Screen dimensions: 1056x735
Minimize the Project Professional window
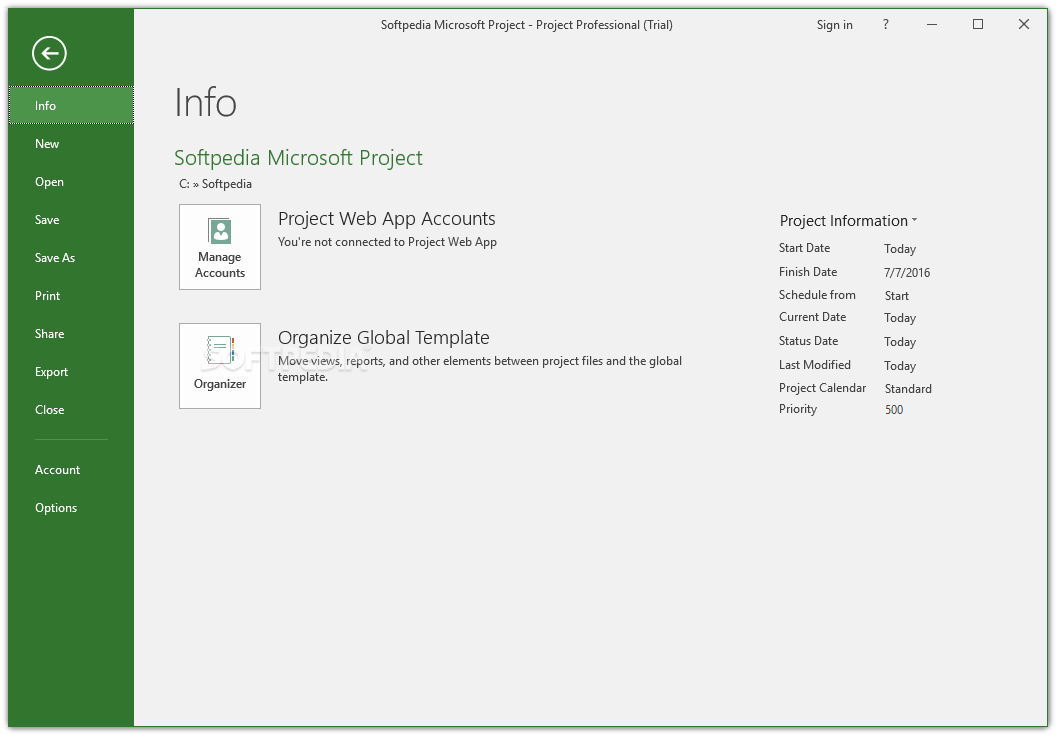932,25
